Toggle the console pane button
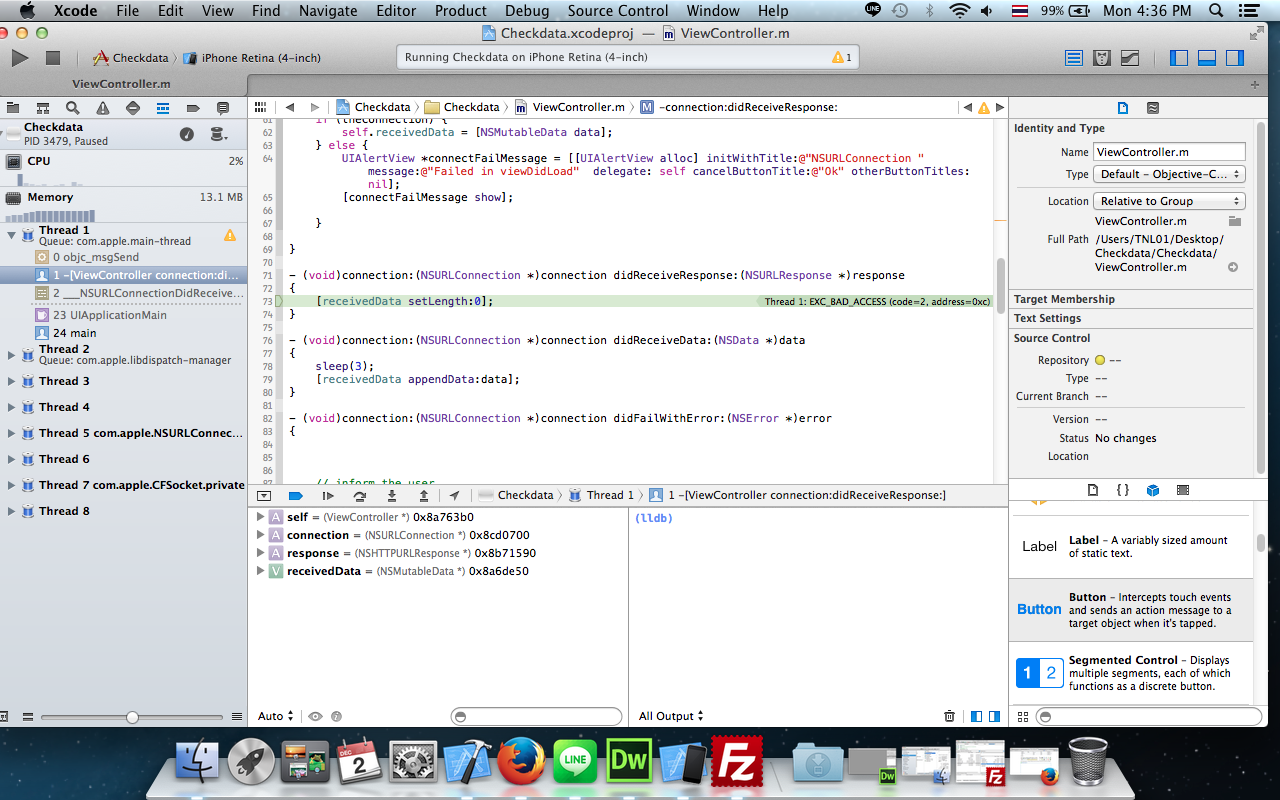 pos(994,716)
